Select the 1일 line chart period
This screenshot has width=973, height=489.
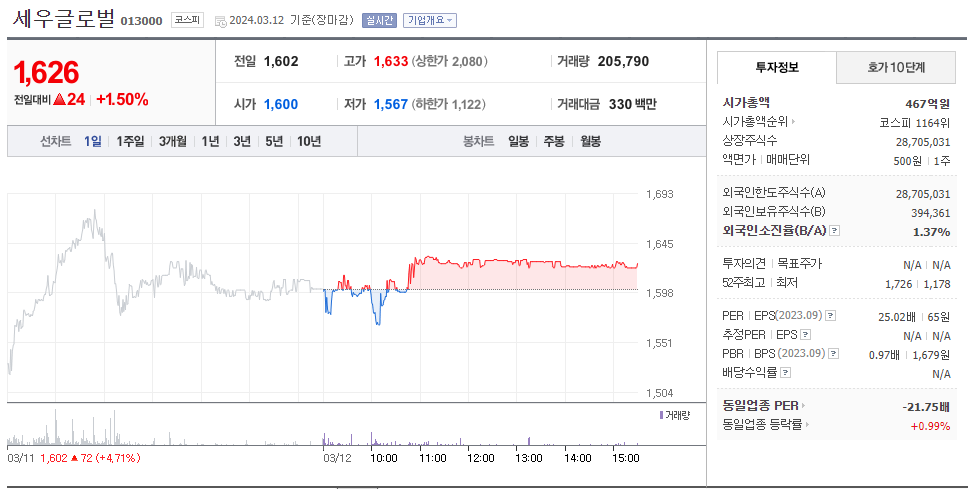coord(92,141)
